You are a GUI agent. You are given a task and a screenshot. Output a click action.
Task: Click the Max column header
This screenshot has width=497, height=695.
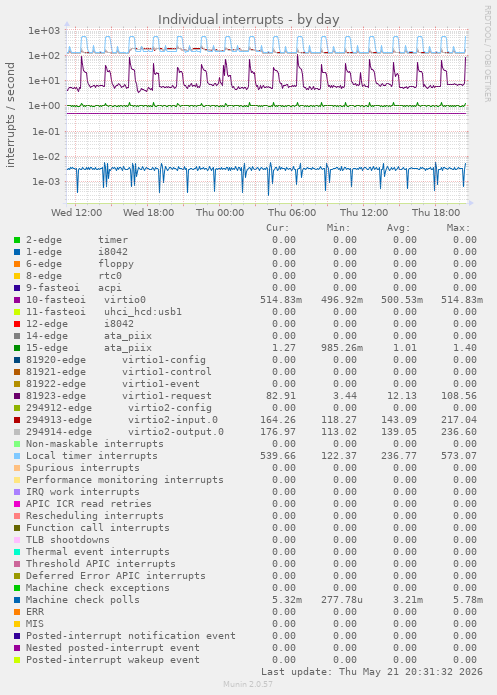458,228
